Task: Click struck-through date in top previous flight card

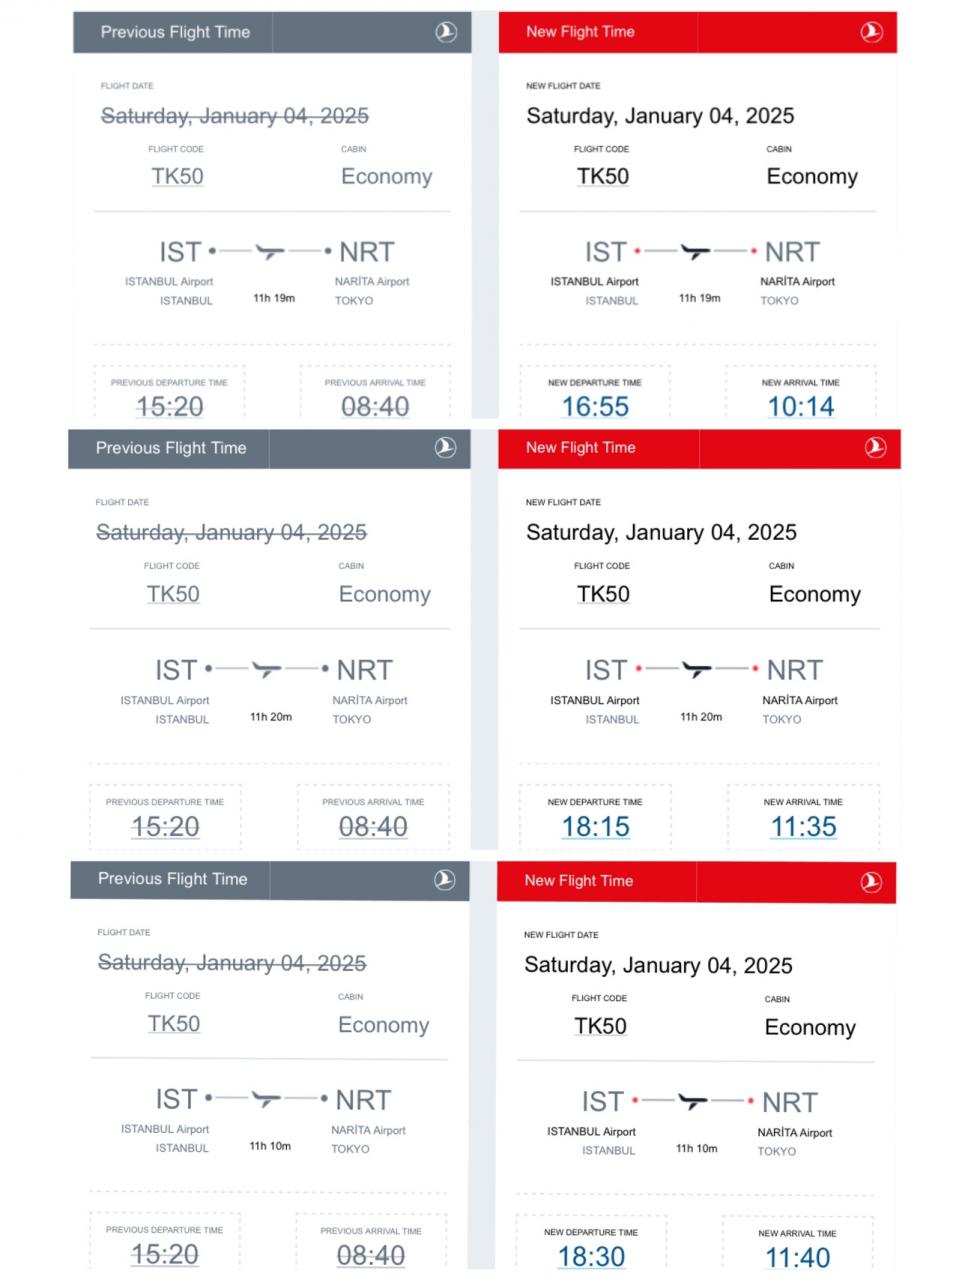Action: coord(235,116)
